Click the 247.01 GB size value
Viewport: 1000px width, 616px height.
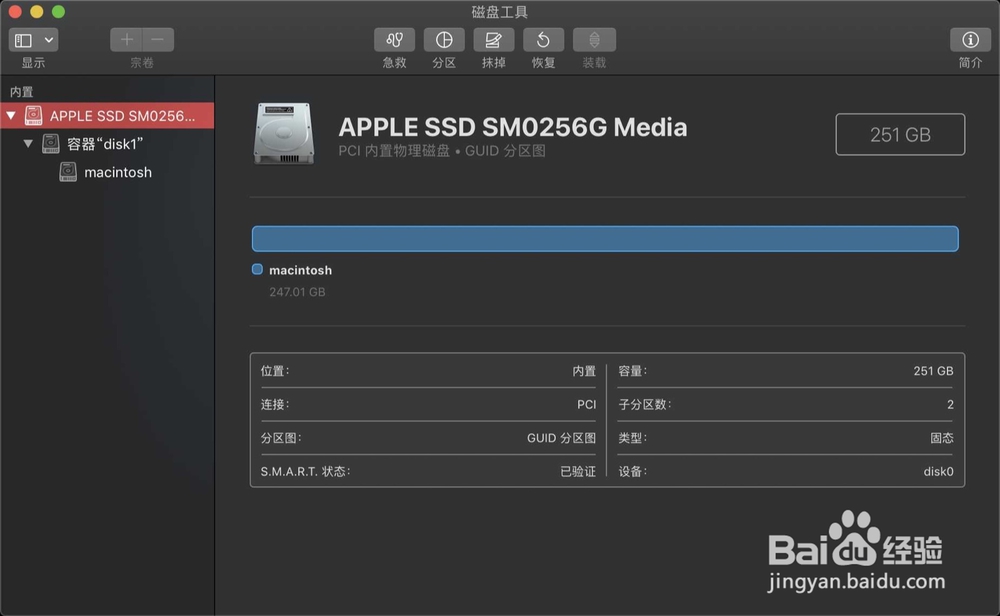click(x=297, y=292)
